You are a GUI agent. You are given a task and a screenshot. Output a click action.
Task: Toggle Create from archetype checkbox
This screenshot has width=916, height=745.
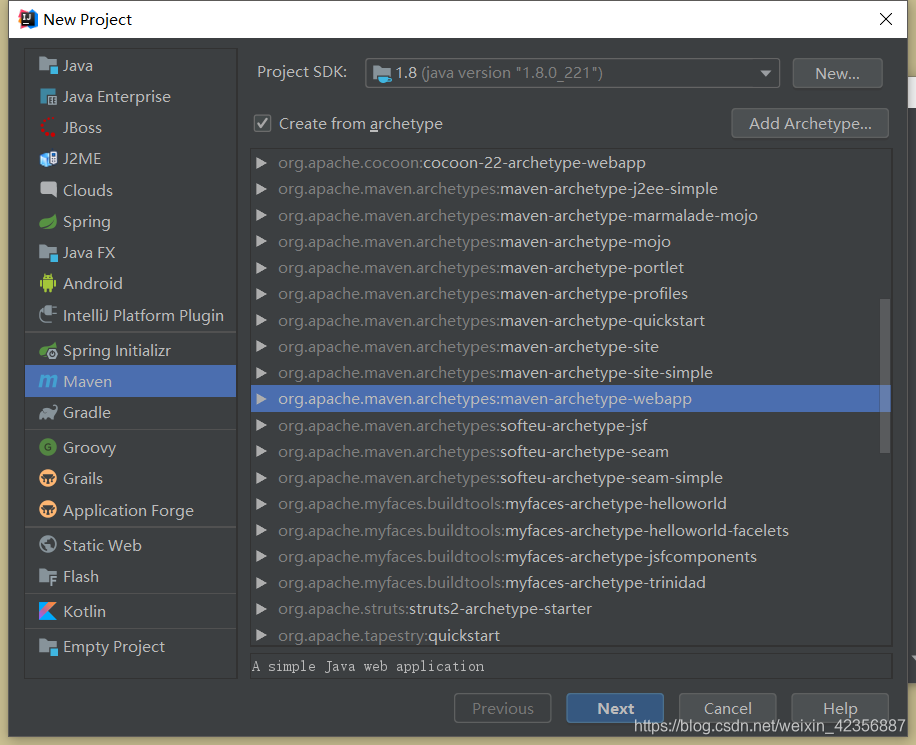(262, 123)
